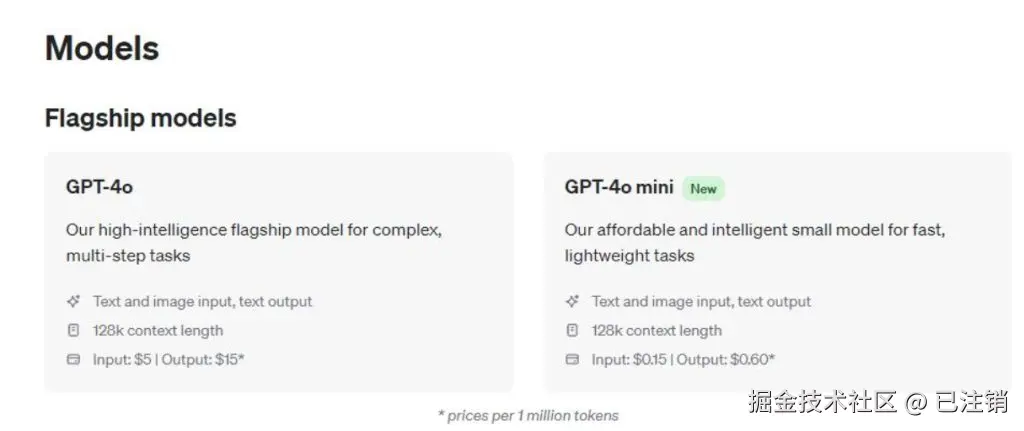Screen dimensions: 1024x431
Task: Click the sparkle icon in the GPT-4o mini card
Action: (x=572, y=301)
